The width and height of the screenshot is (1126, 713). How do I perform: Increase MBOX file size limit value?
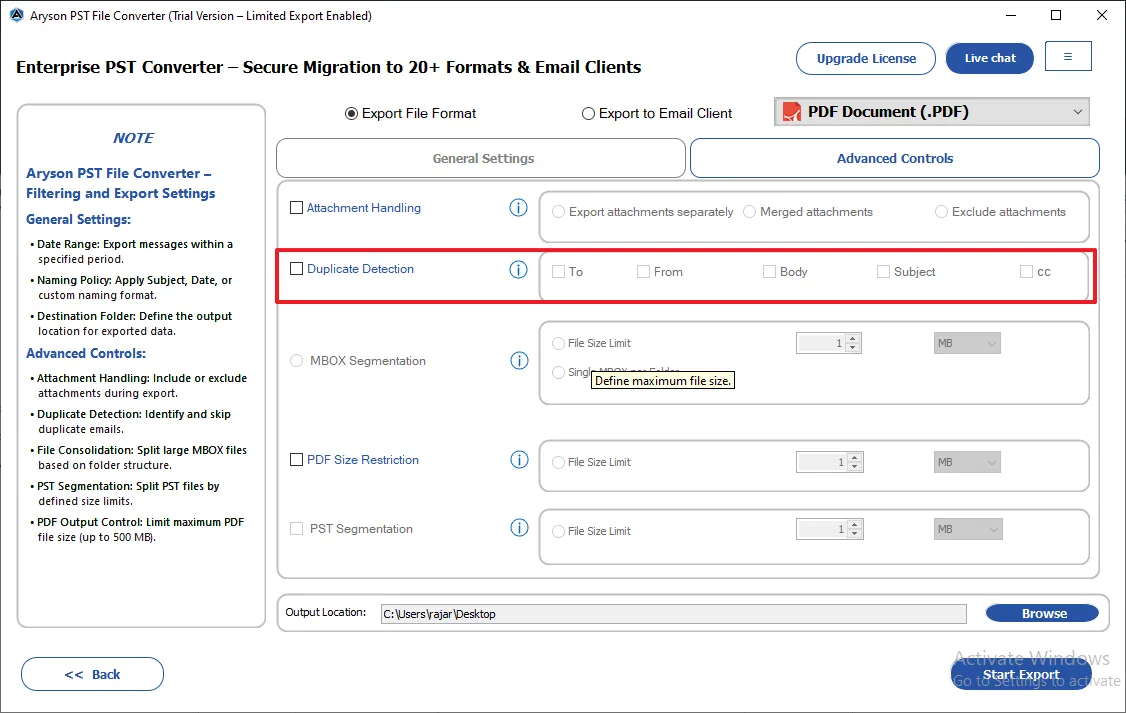852,338
